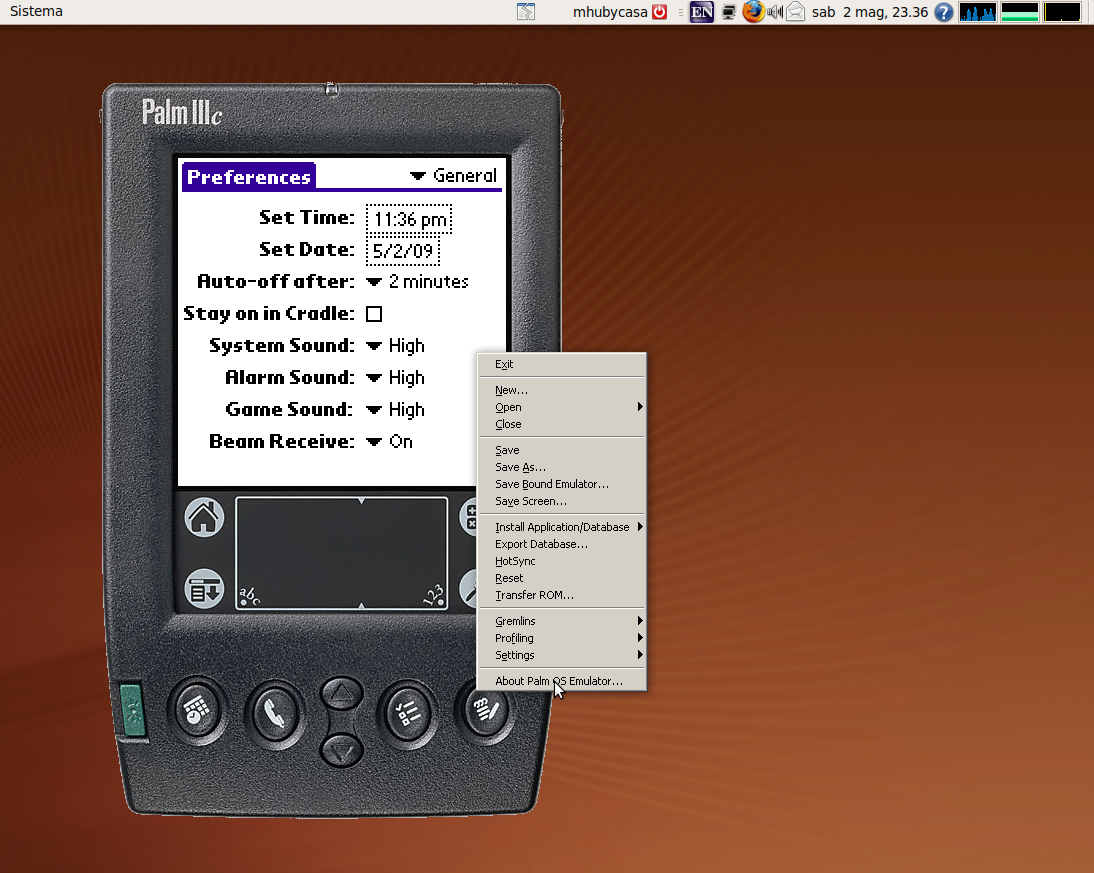This screenshot has width=1094, height=873.
Task: Open the Beam Receive dropdown
Action: tap(390, 442)
